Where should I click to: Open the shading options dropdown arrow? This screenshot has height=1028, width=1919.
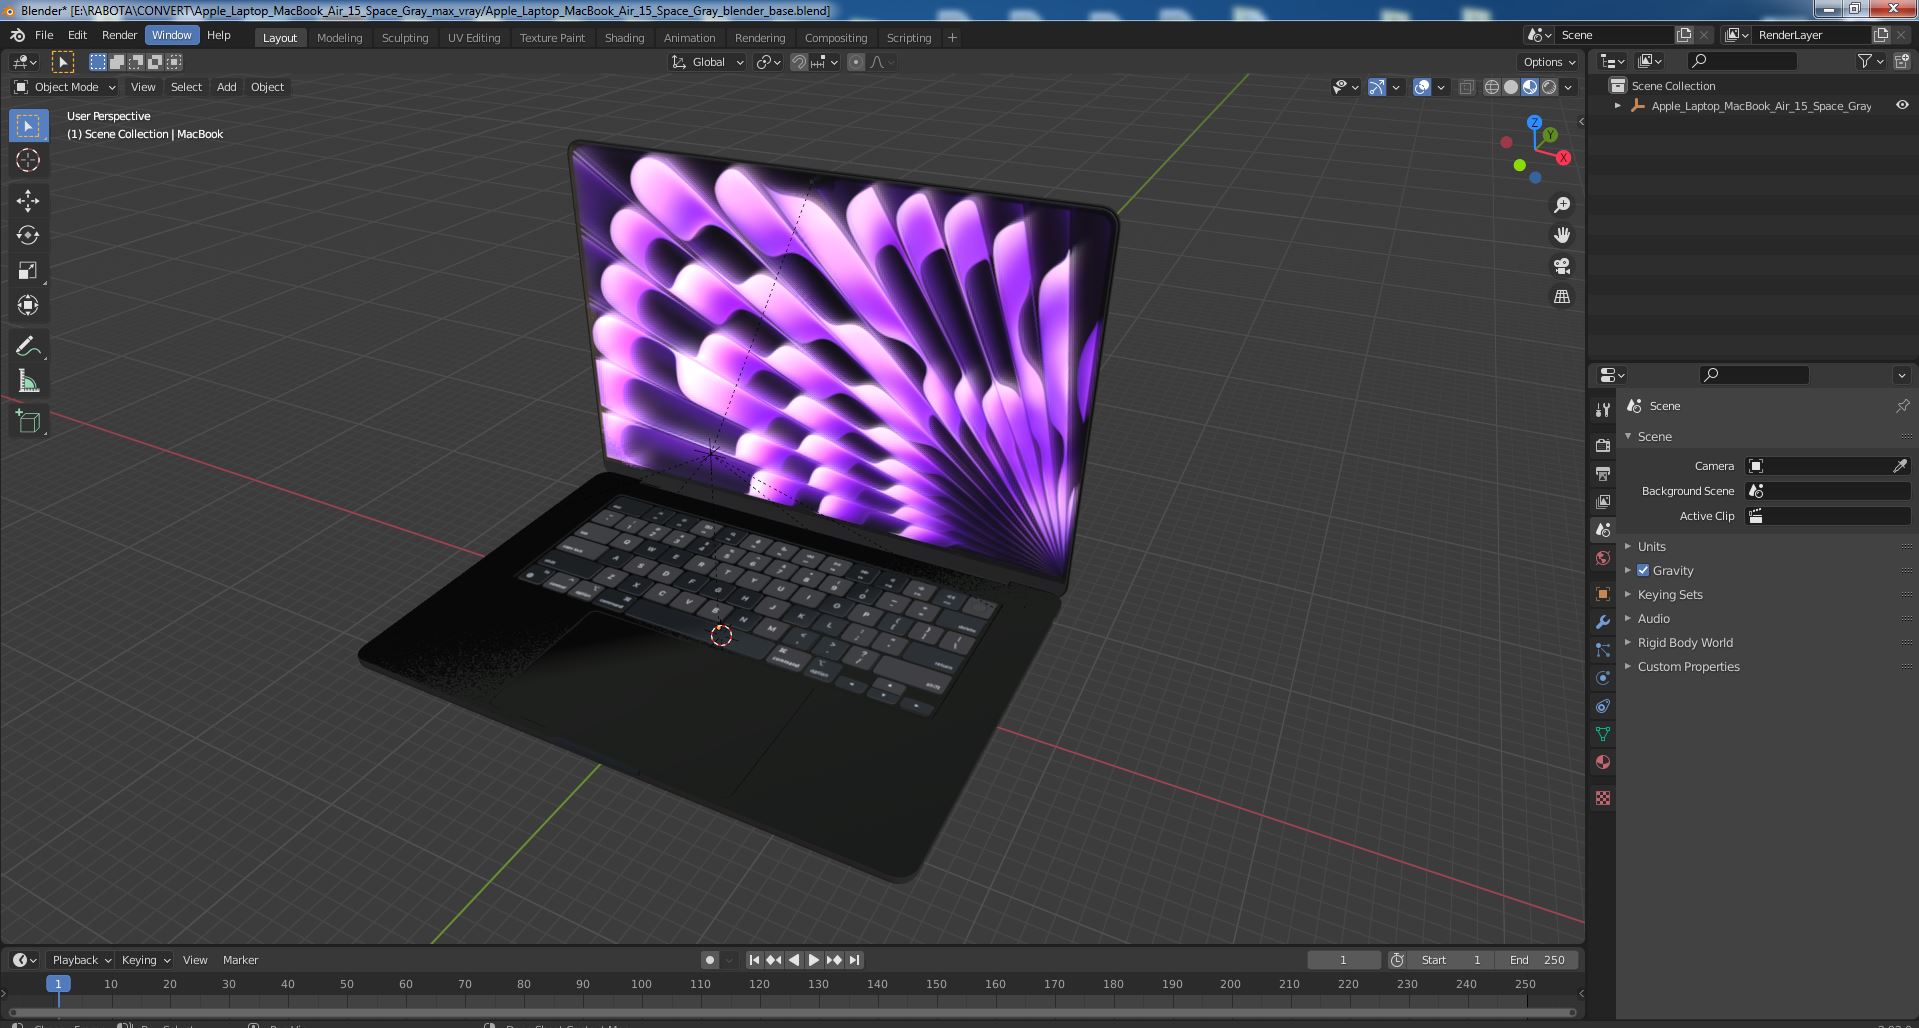pos(1569,87)
